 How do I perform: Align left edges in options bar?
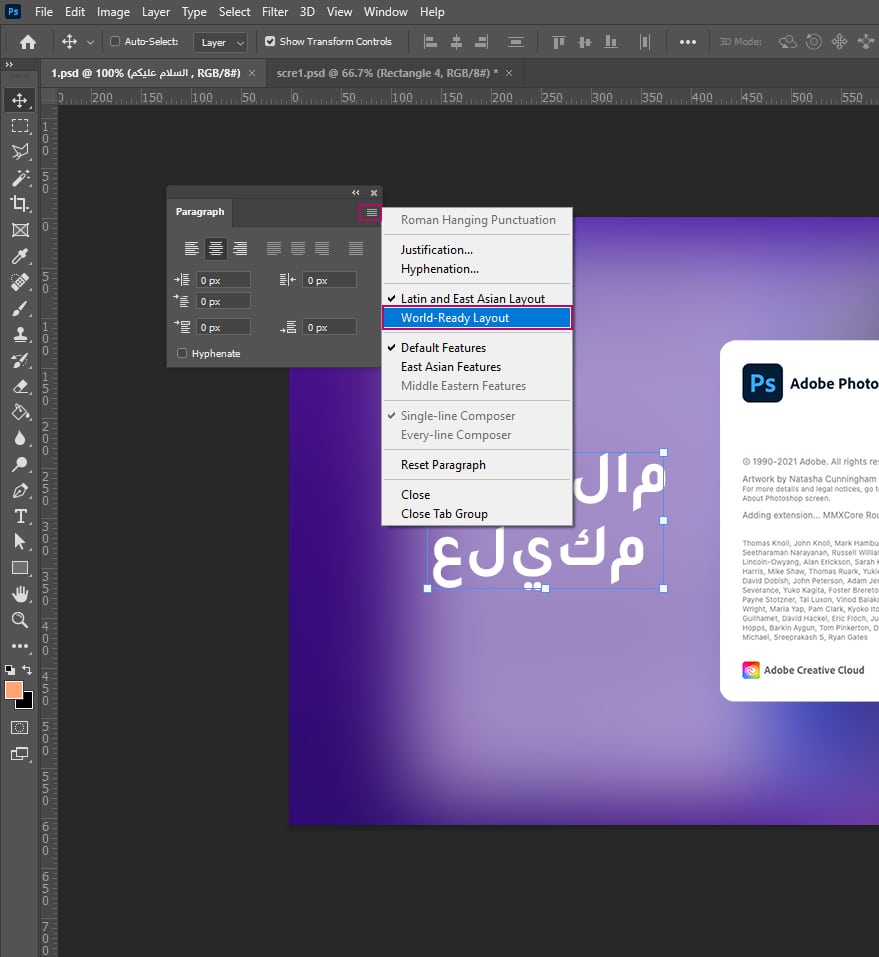(x=430, y=42)
